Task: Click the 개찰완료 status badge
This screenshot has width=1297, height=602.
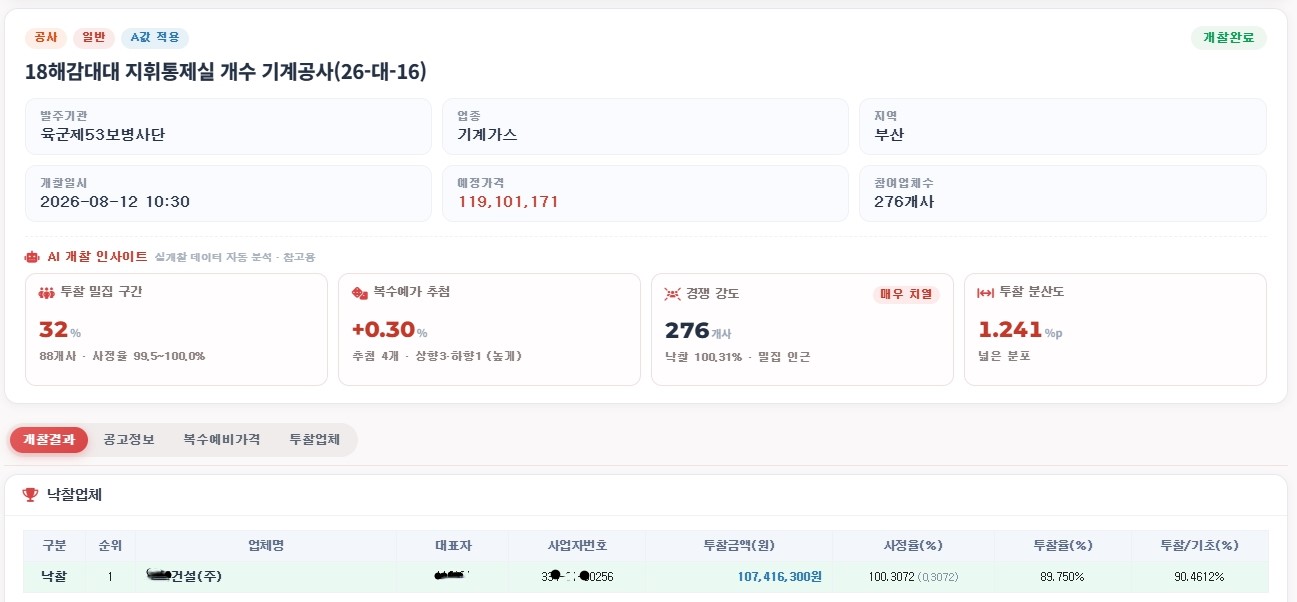Action: point(1229,38)
